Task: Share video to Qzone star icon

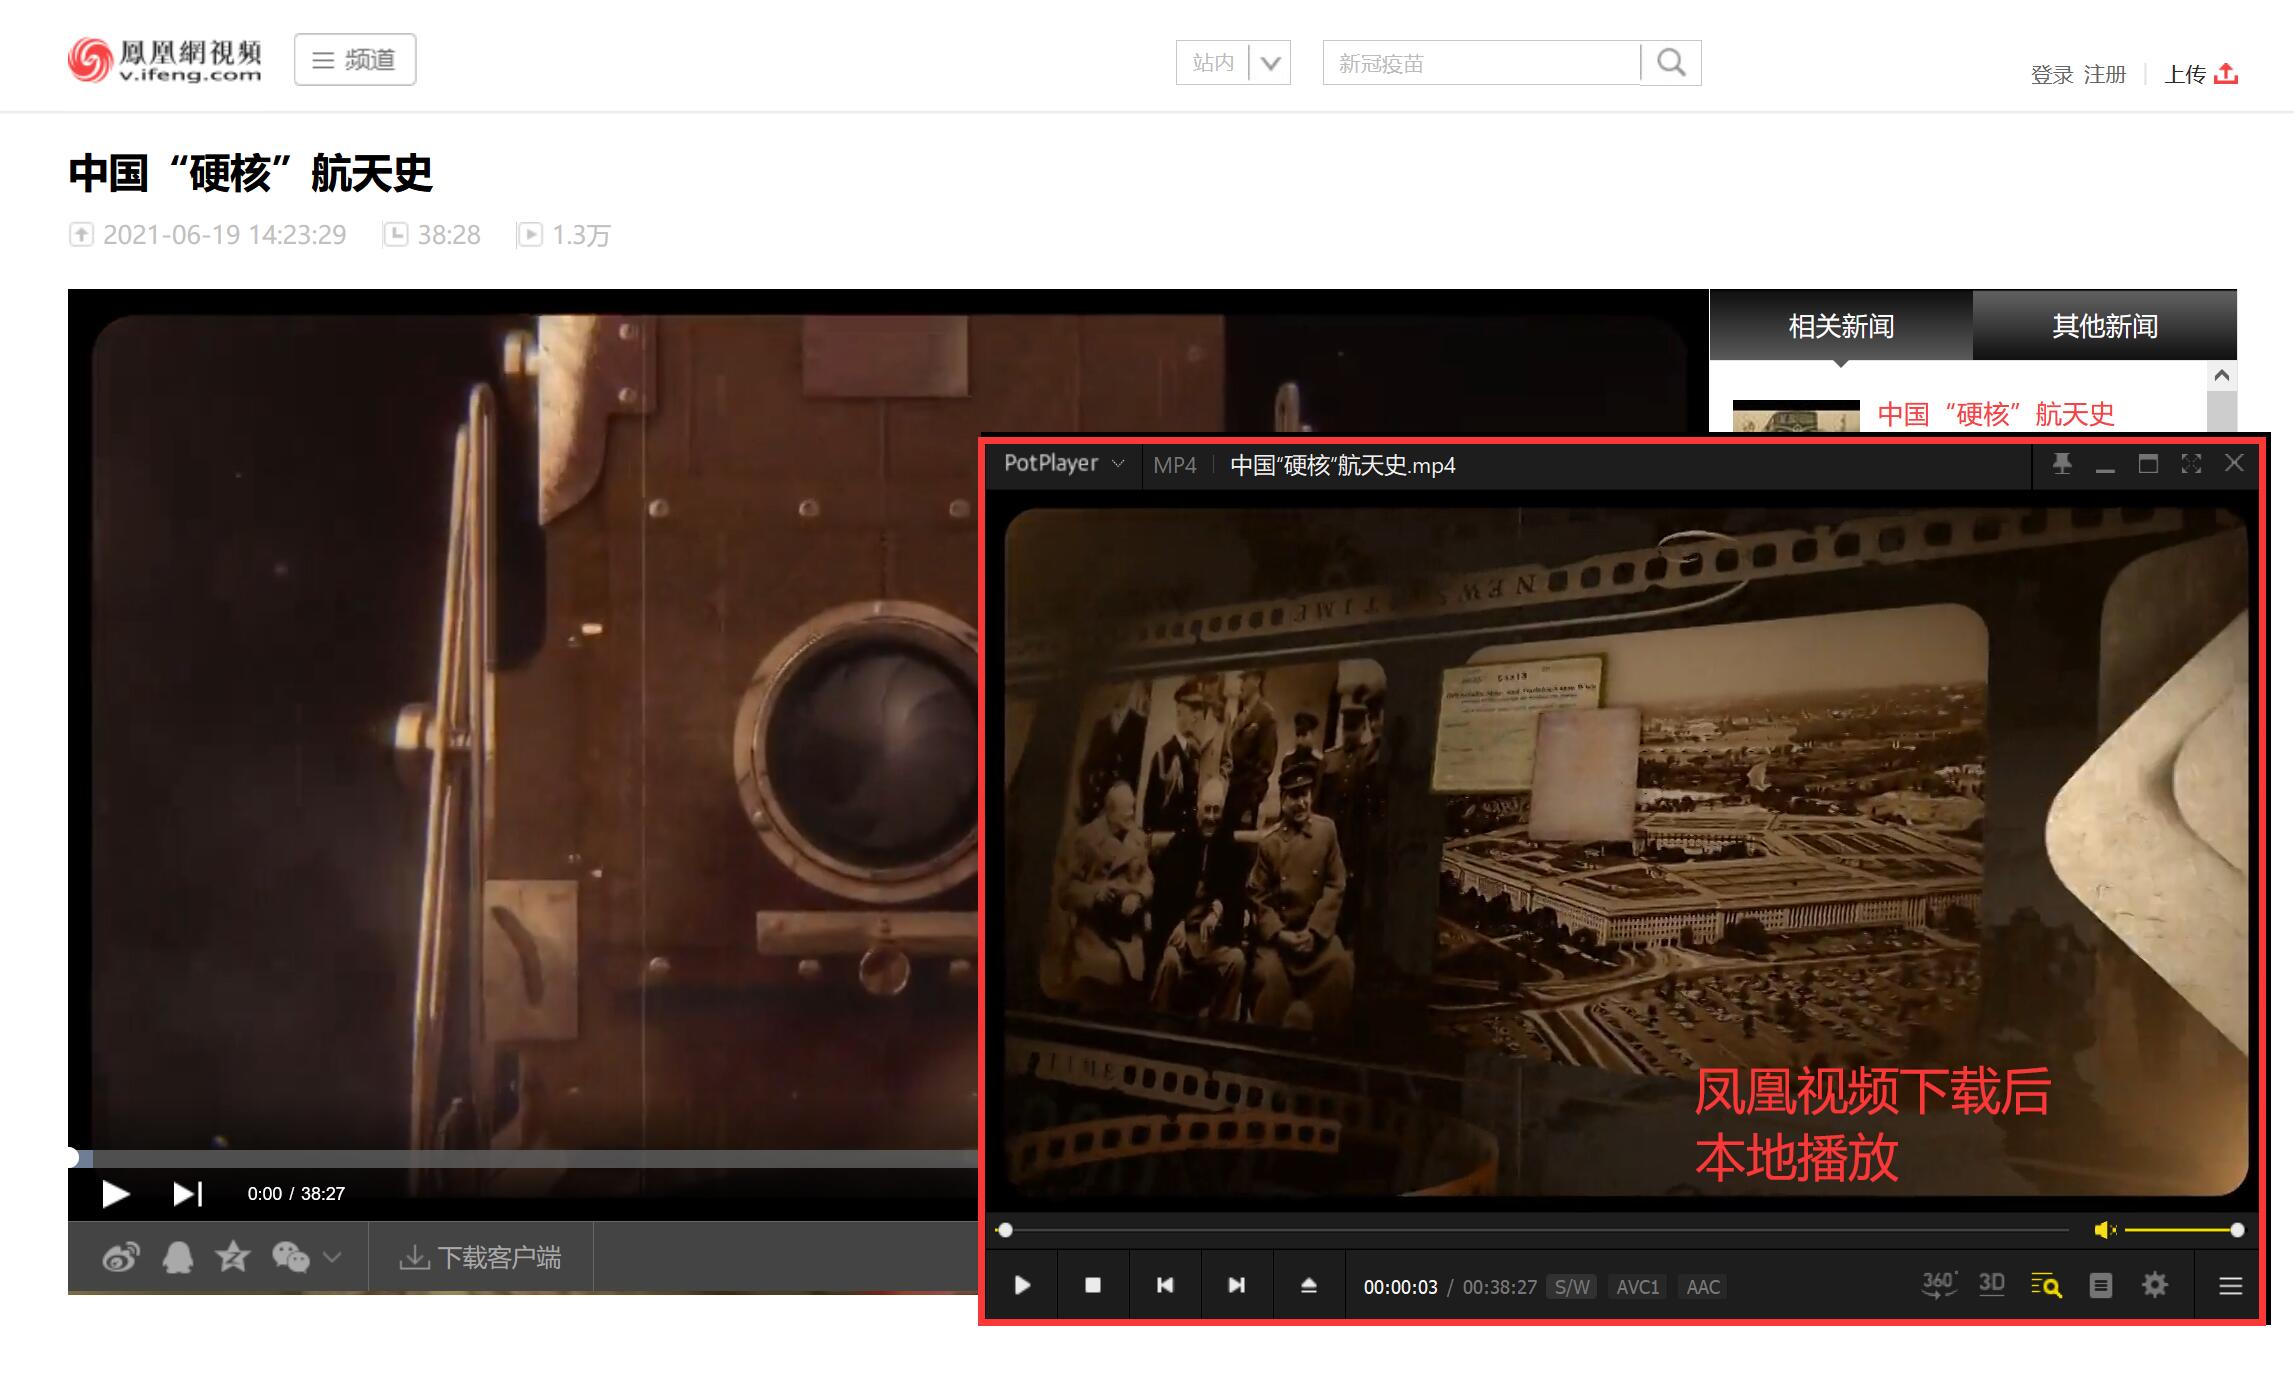Action: point(232,1256)
